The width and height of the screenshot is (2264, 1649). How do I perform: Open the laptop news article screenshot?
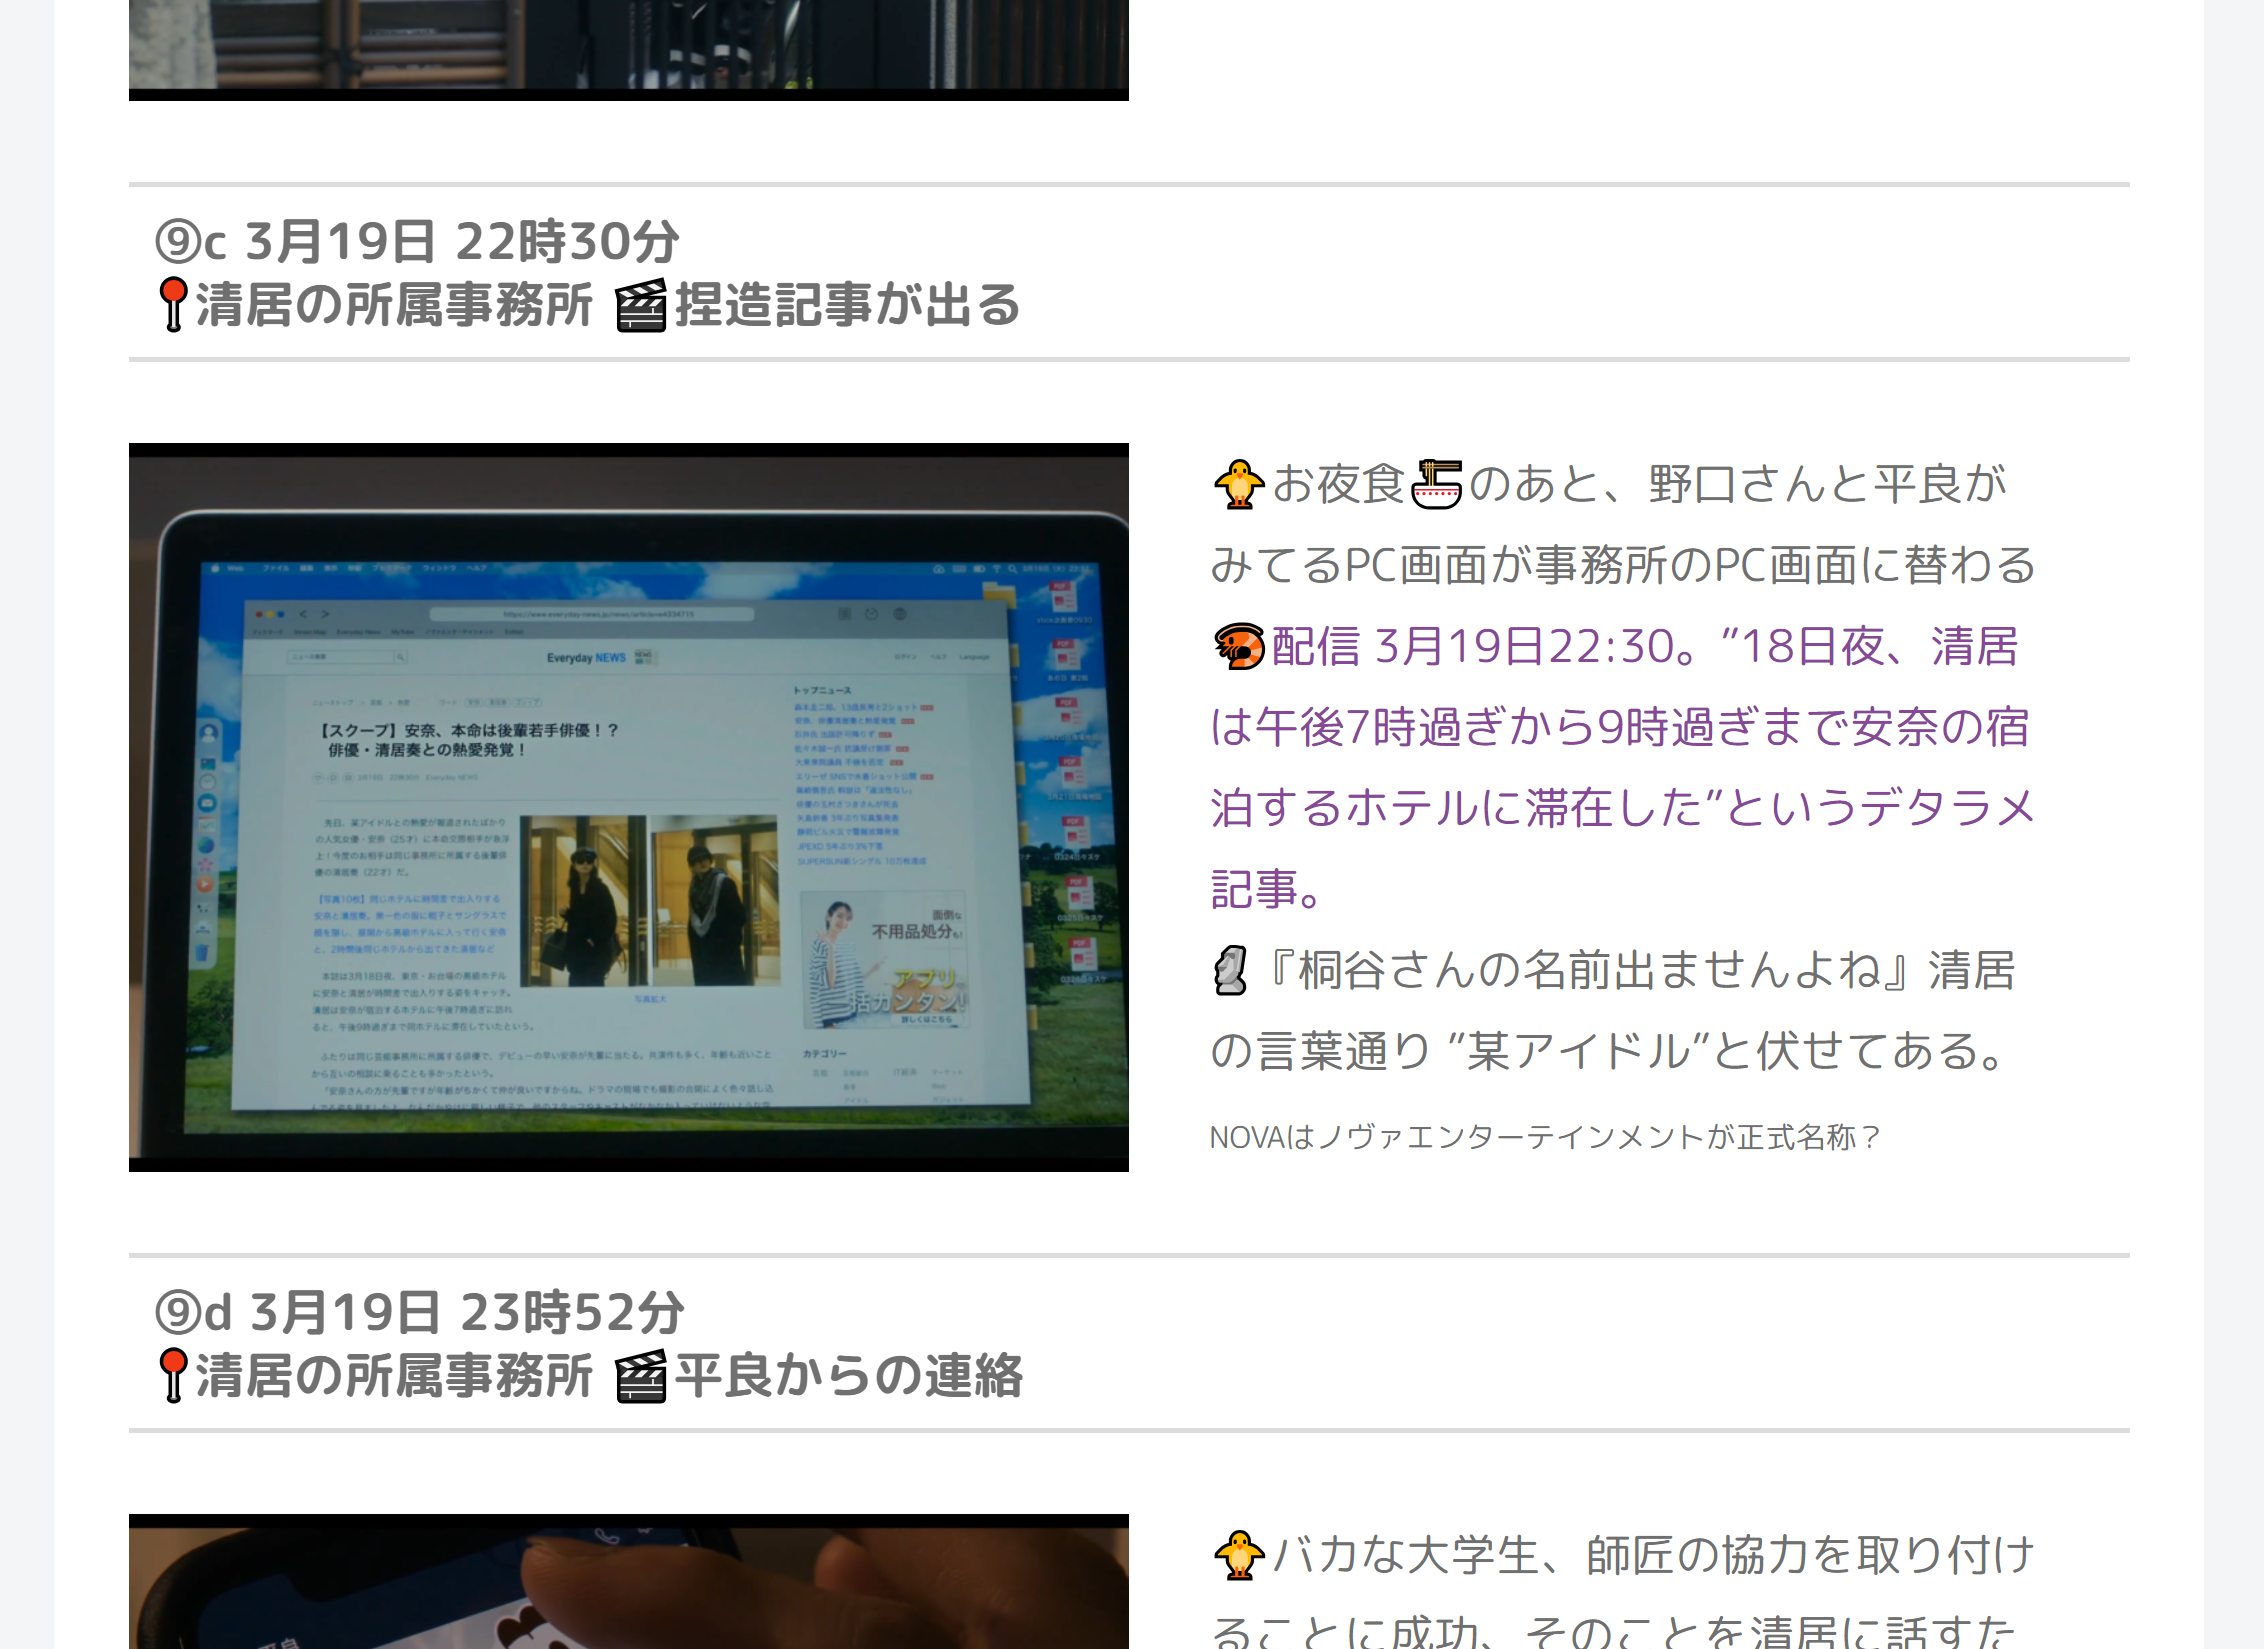point(628,806)
